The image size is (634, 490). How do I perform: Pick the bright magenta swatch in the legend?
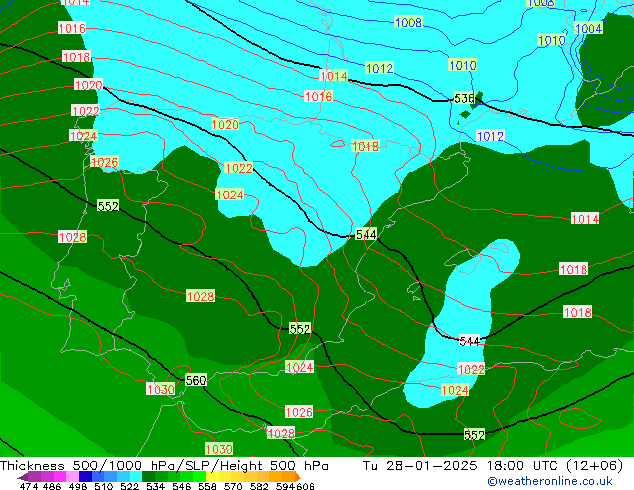(59, 477)
